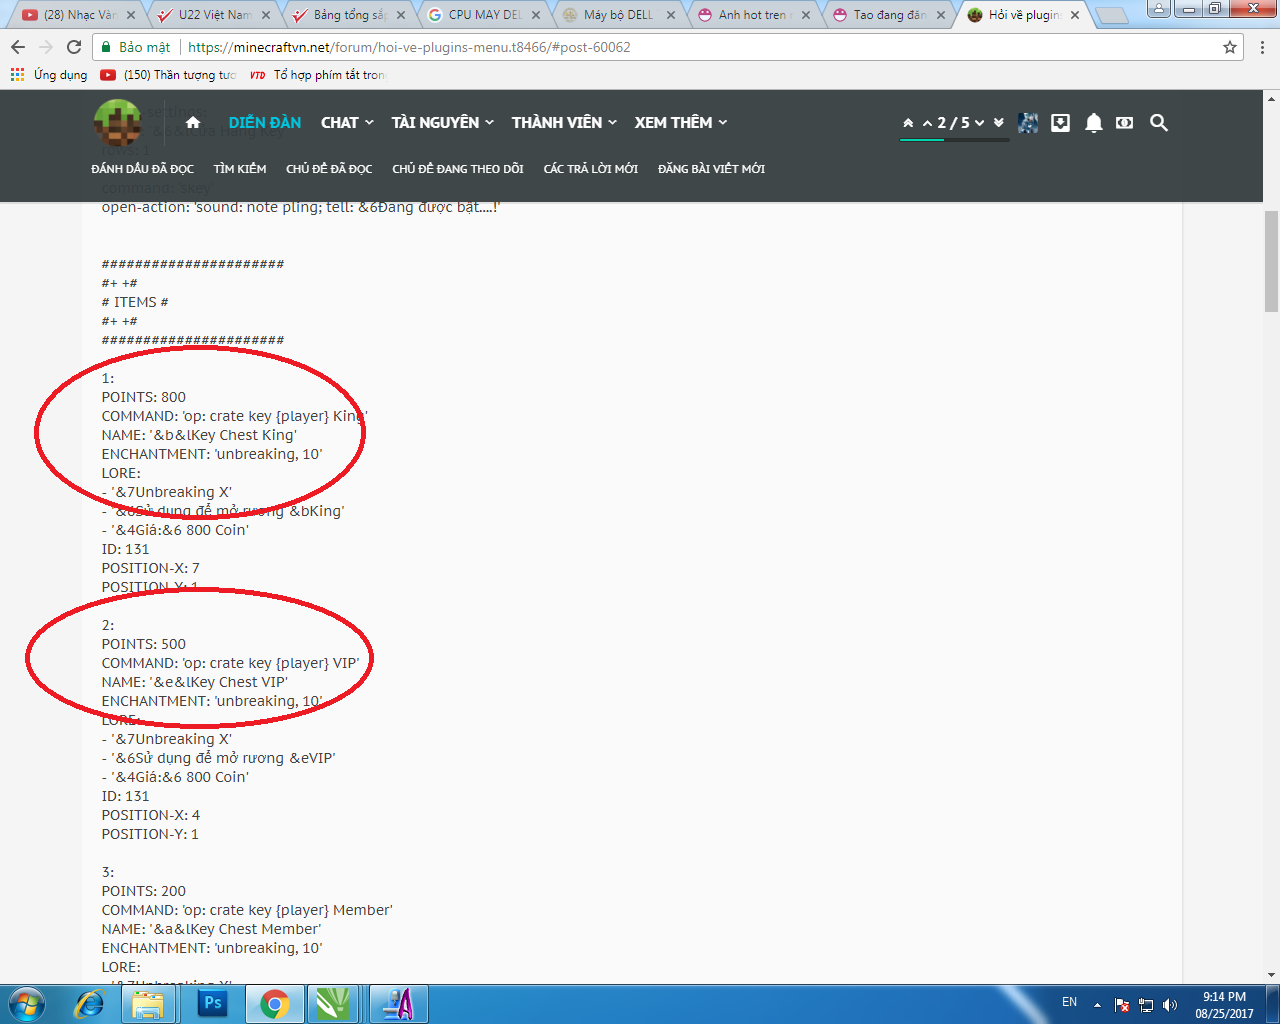Click the page vertical scrollbar thumb
This screenshot has width=1280, height=1024.
click(1271, 262)
